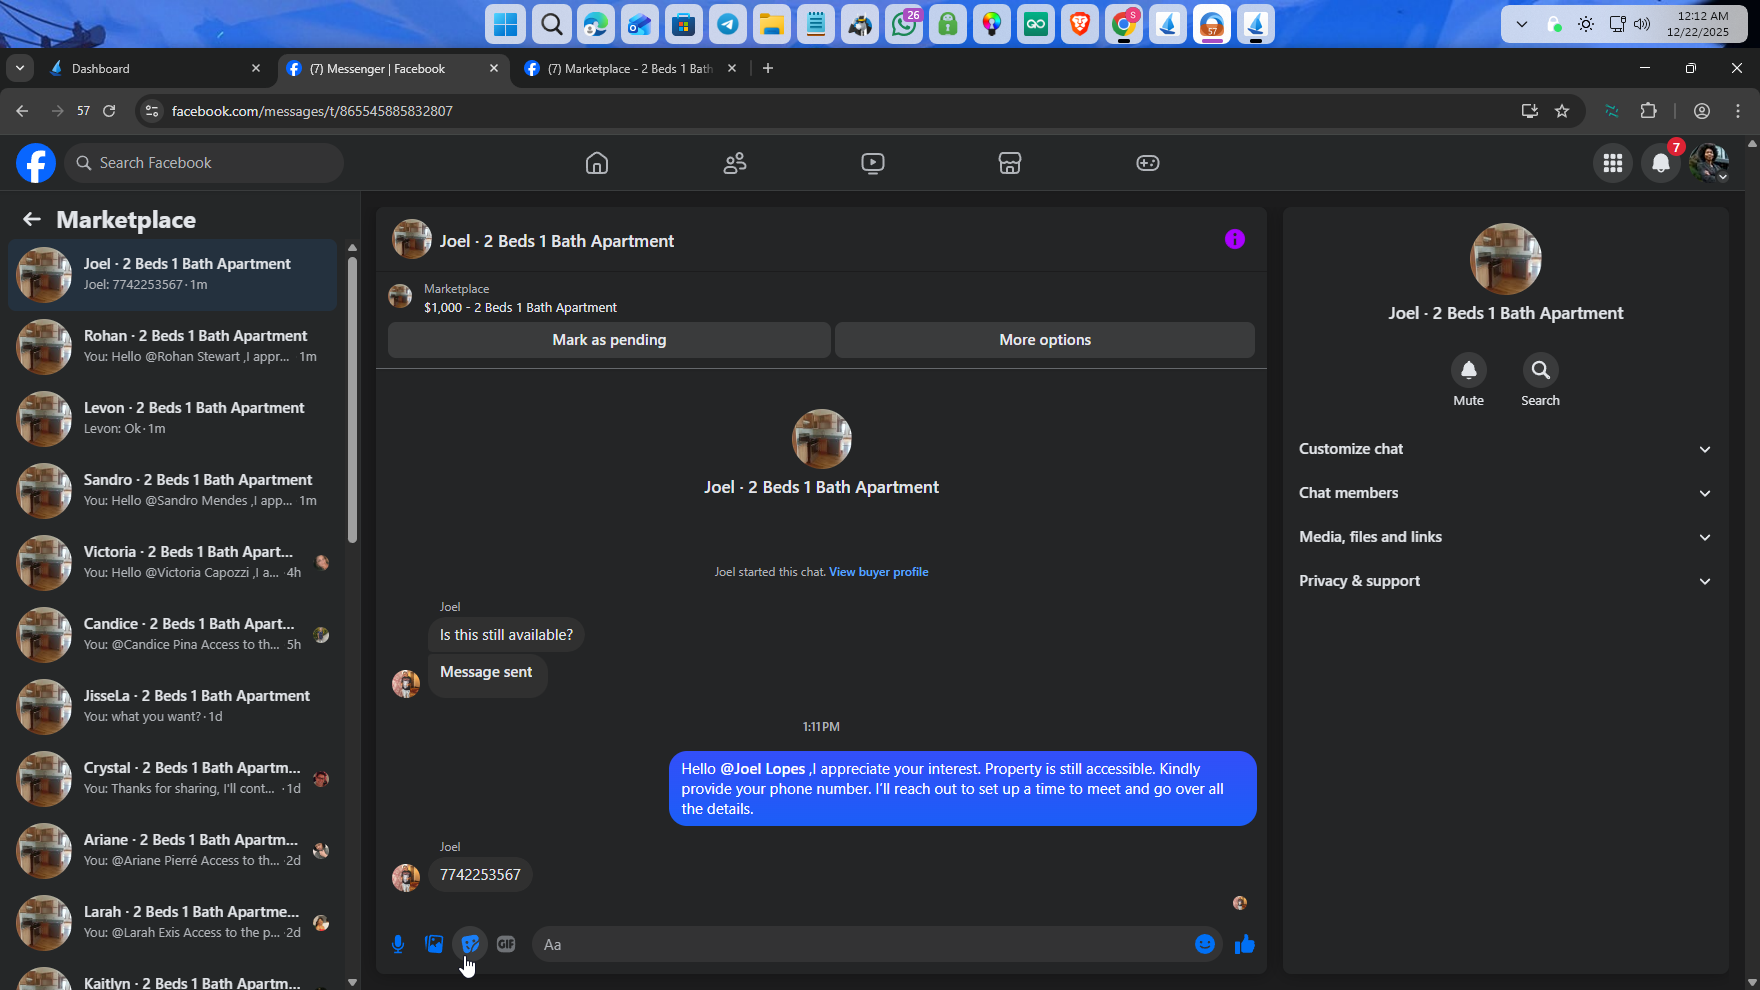Click More options button
The image size is (1760, 990).
click(x=1045, y=340)
